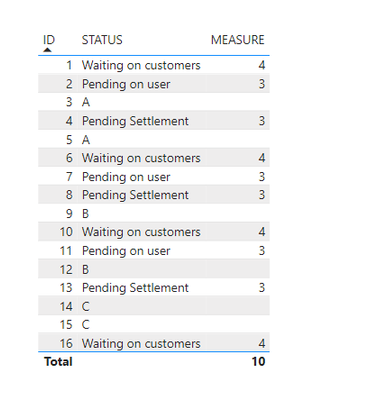Click the Total value 10
The width and height of the screenshot is (368, 400).
click(258, 362)
